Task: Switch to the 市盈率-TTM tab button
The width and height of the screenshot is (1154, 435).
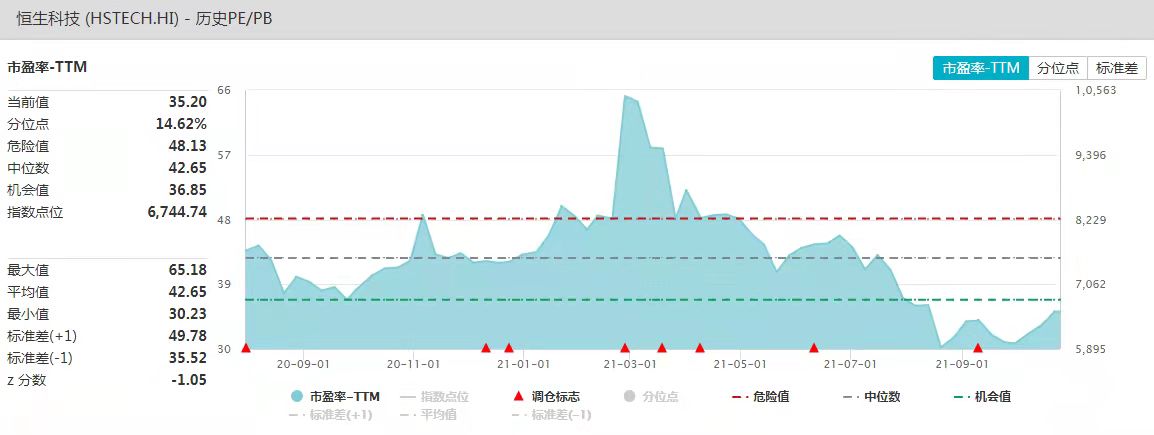Action: pyautogui.click(x=980, y=68)
